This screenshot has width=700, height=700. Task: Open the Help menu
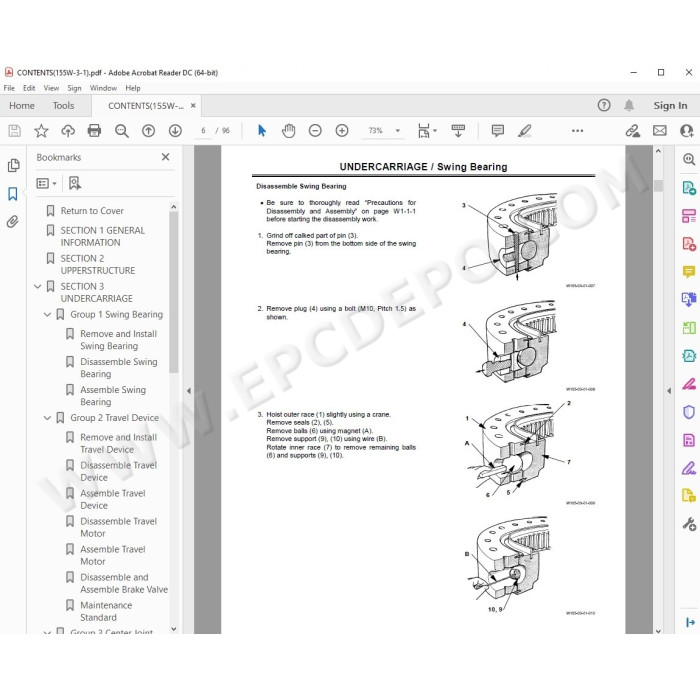[x=133, y=88]
